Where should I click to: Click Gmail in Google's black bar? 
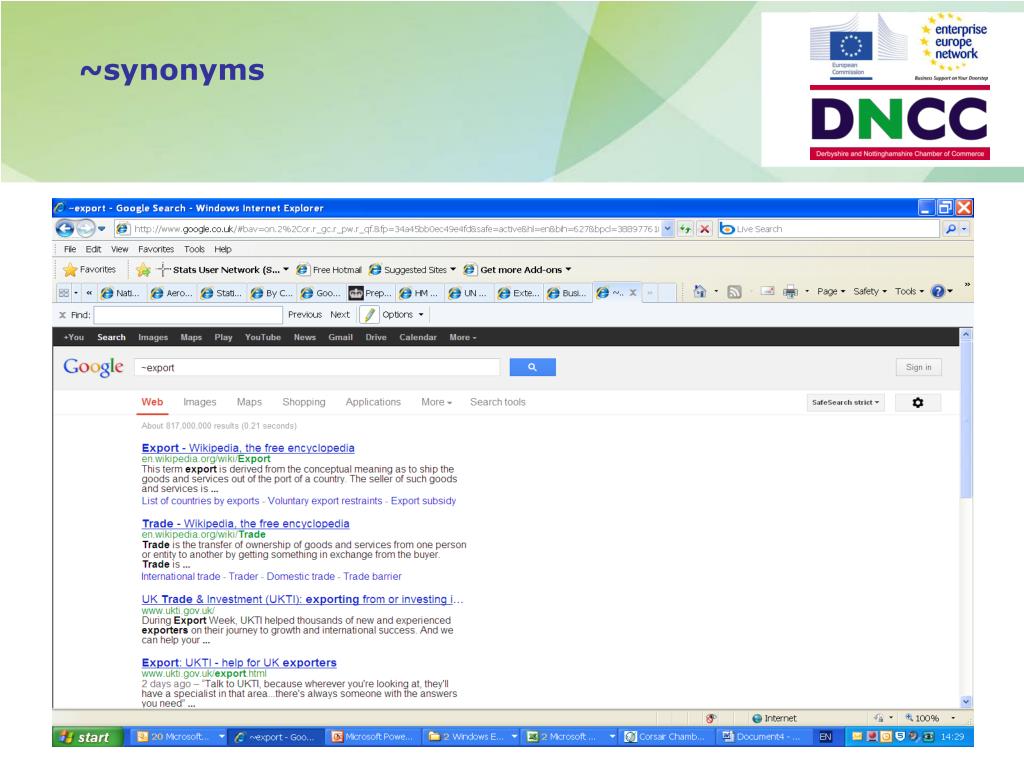coord(340,338)
